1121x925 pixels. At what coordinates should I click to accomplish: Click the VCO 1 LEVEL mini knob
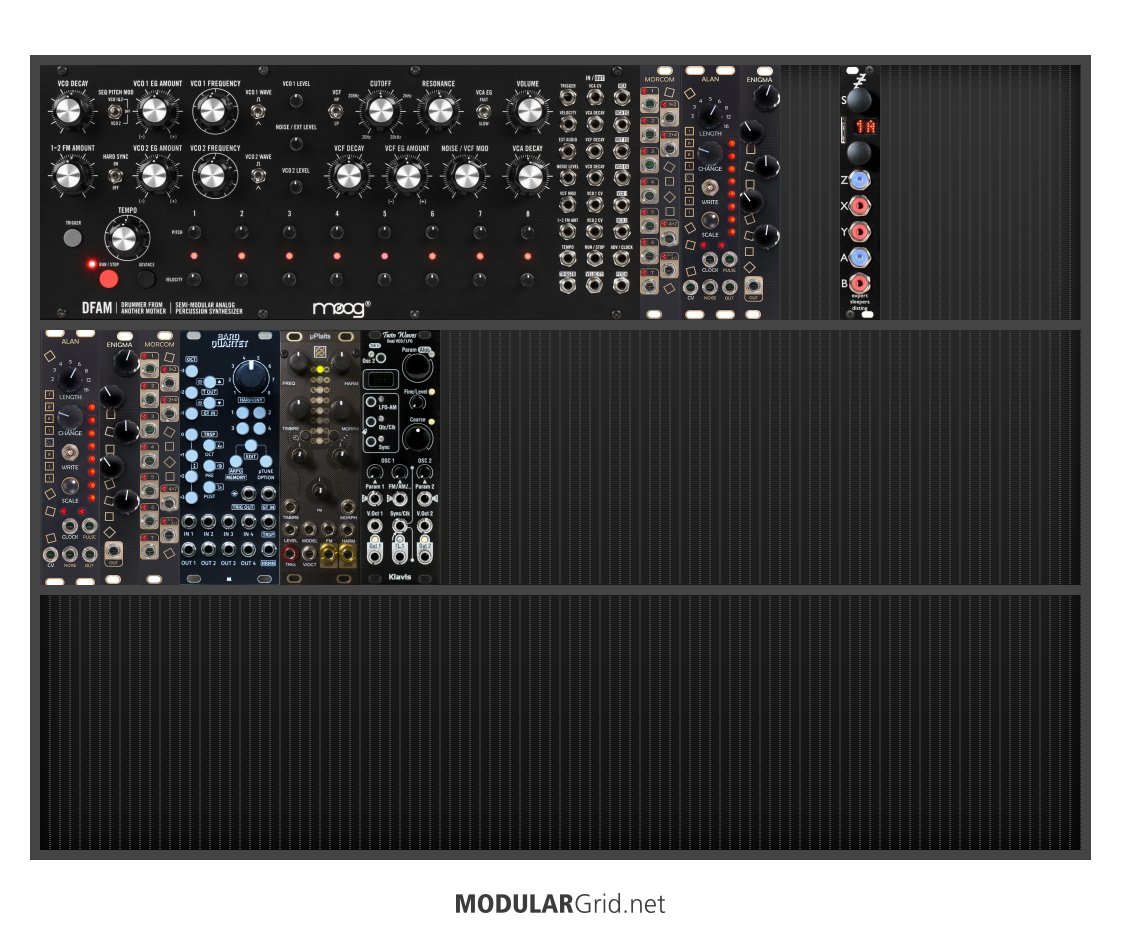click(296, 99)
